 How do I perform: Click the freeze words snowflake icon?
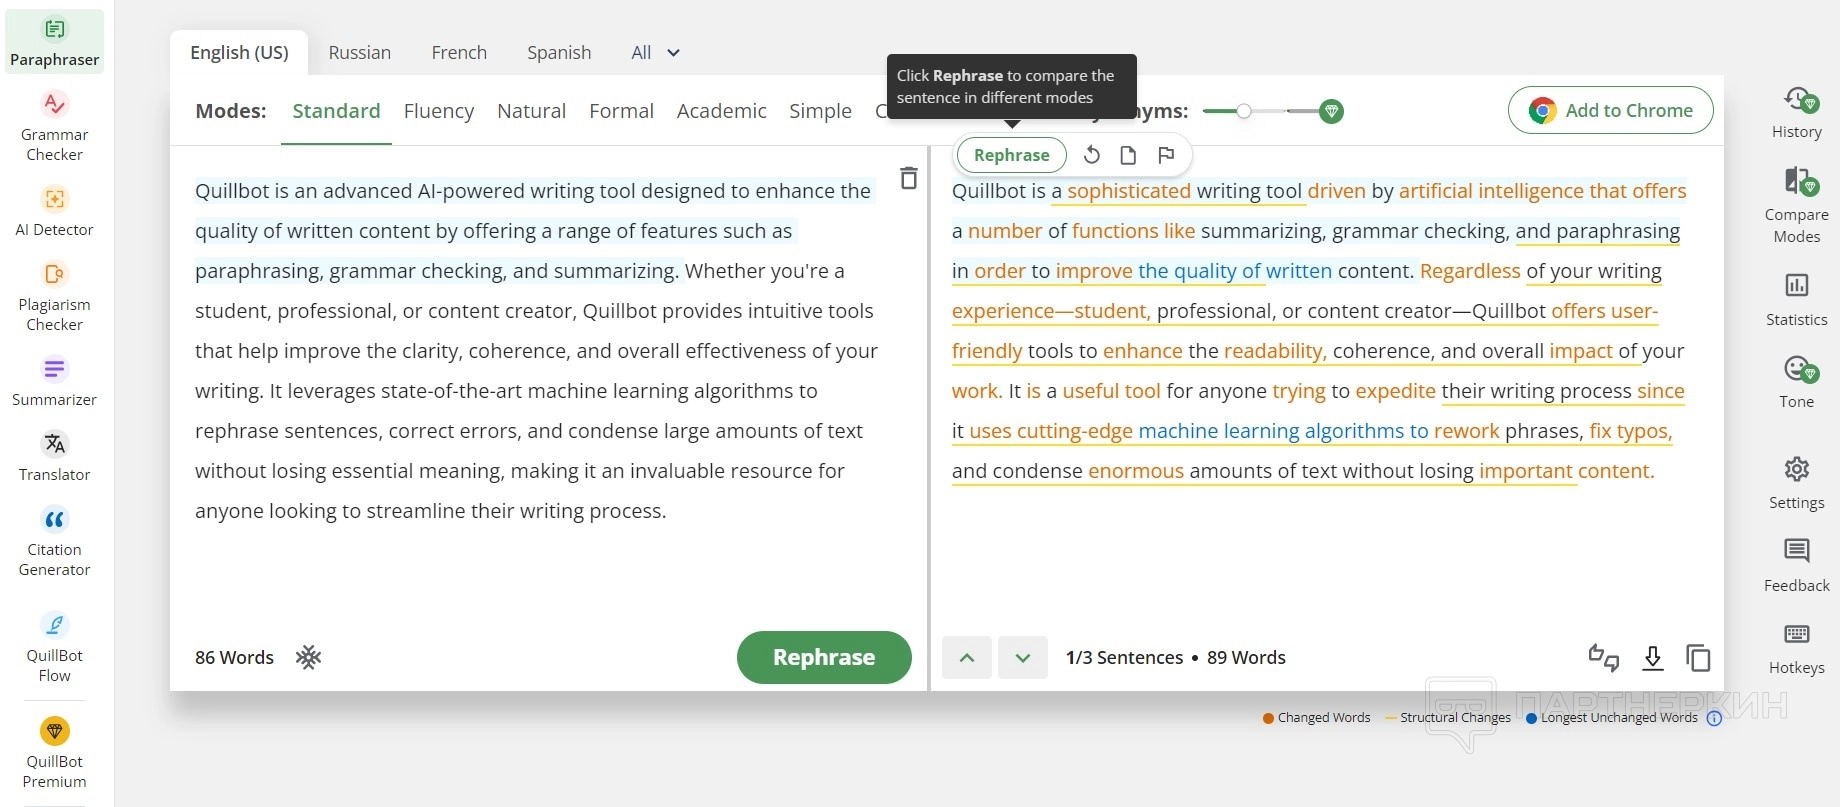coord(308,657)
